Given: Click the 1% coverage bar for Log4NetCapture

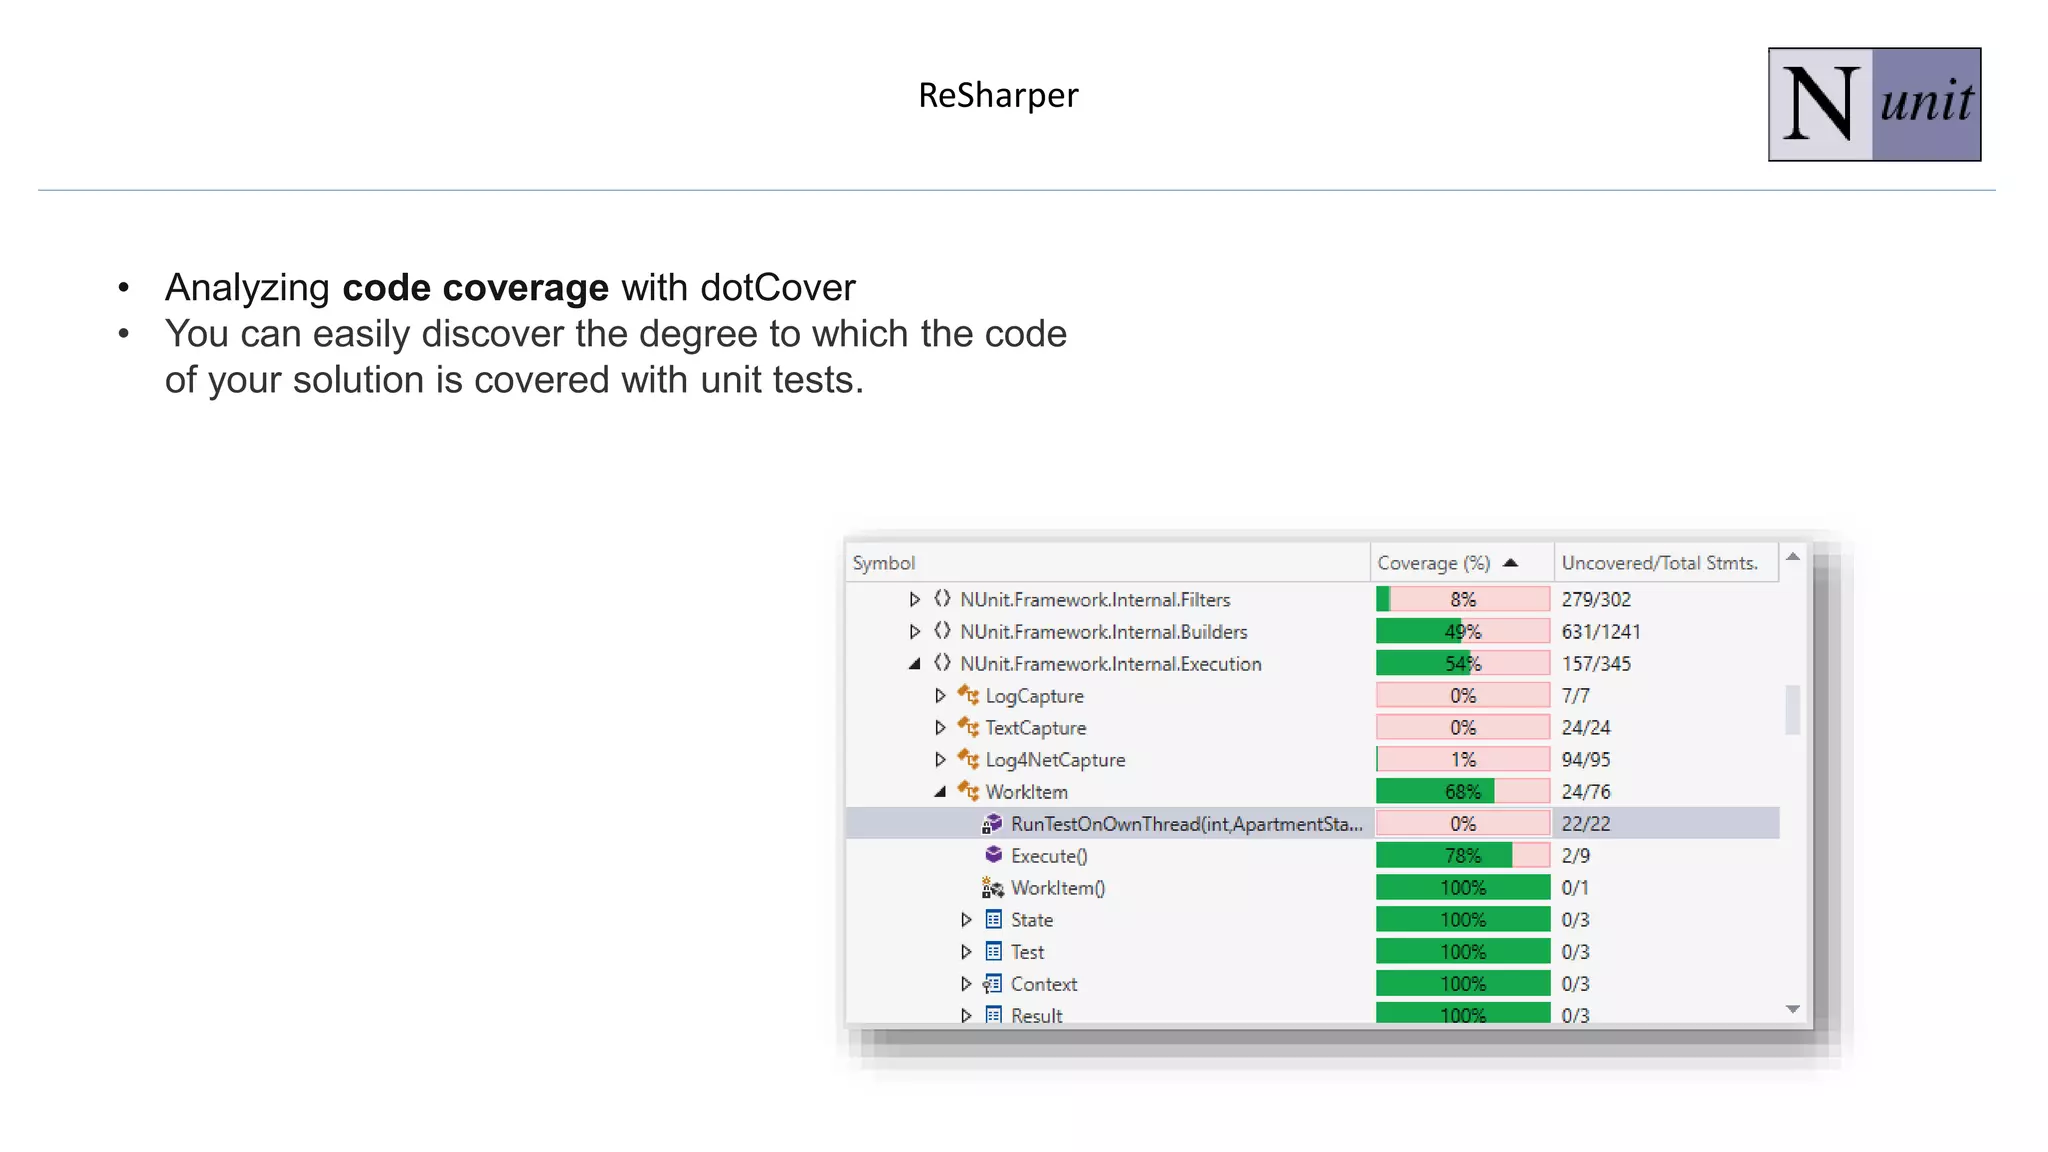Looking at the screenshot, I should click(1463, 759).
